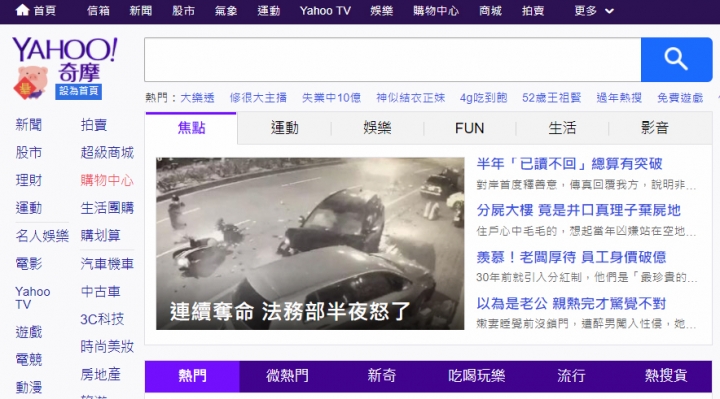Switch to the 生活 tab
The height and width of the screenshot is (399, 720).
point(562,128)
